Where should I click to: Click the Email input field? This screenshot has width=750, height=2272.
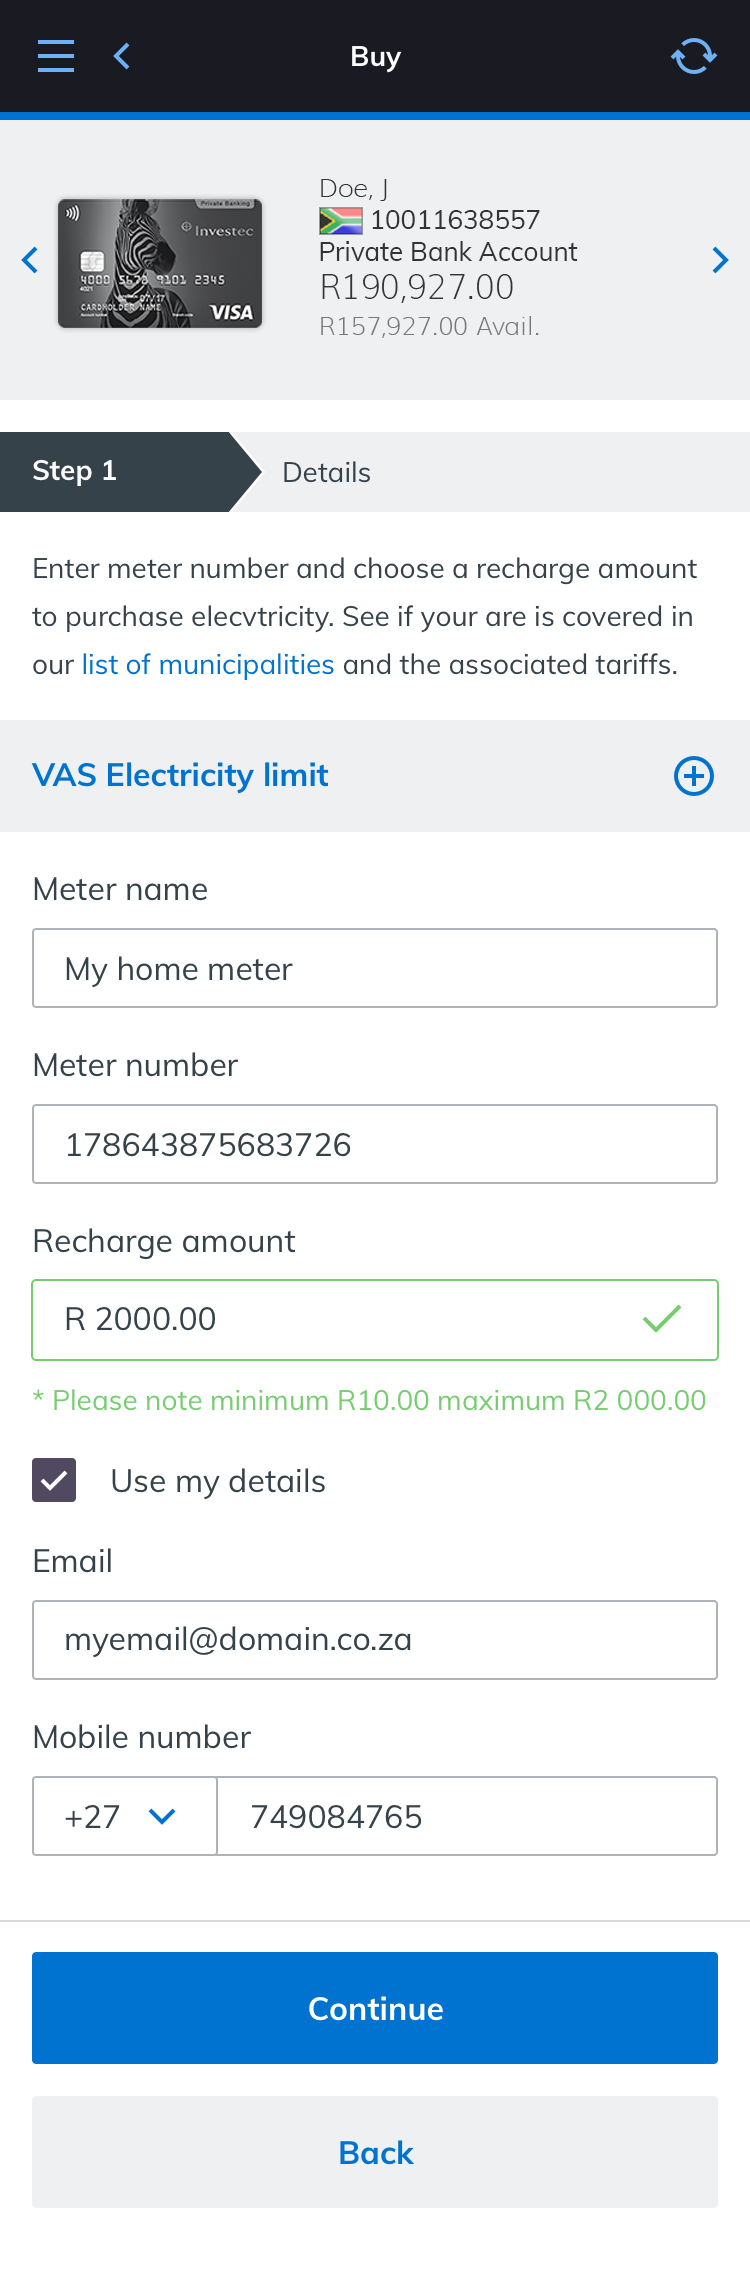pos(375,1640)
